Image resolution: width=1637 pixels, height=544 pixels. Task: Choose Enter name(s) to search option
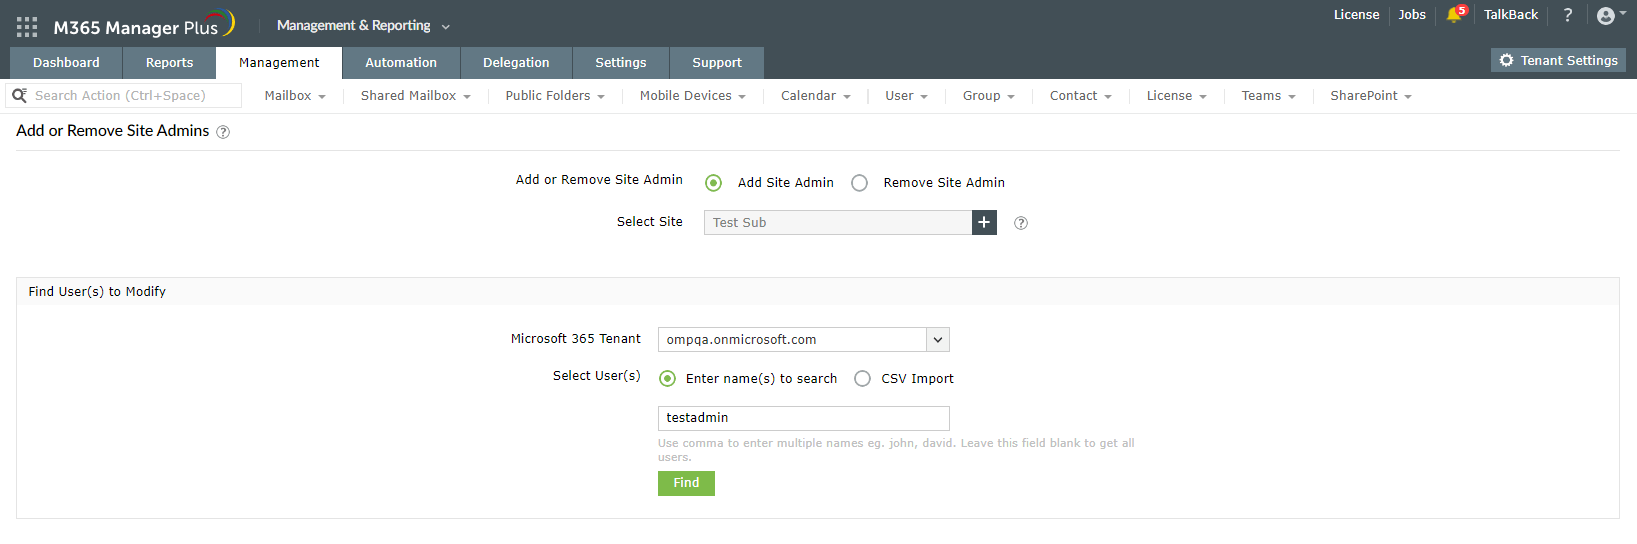(667, 379)
